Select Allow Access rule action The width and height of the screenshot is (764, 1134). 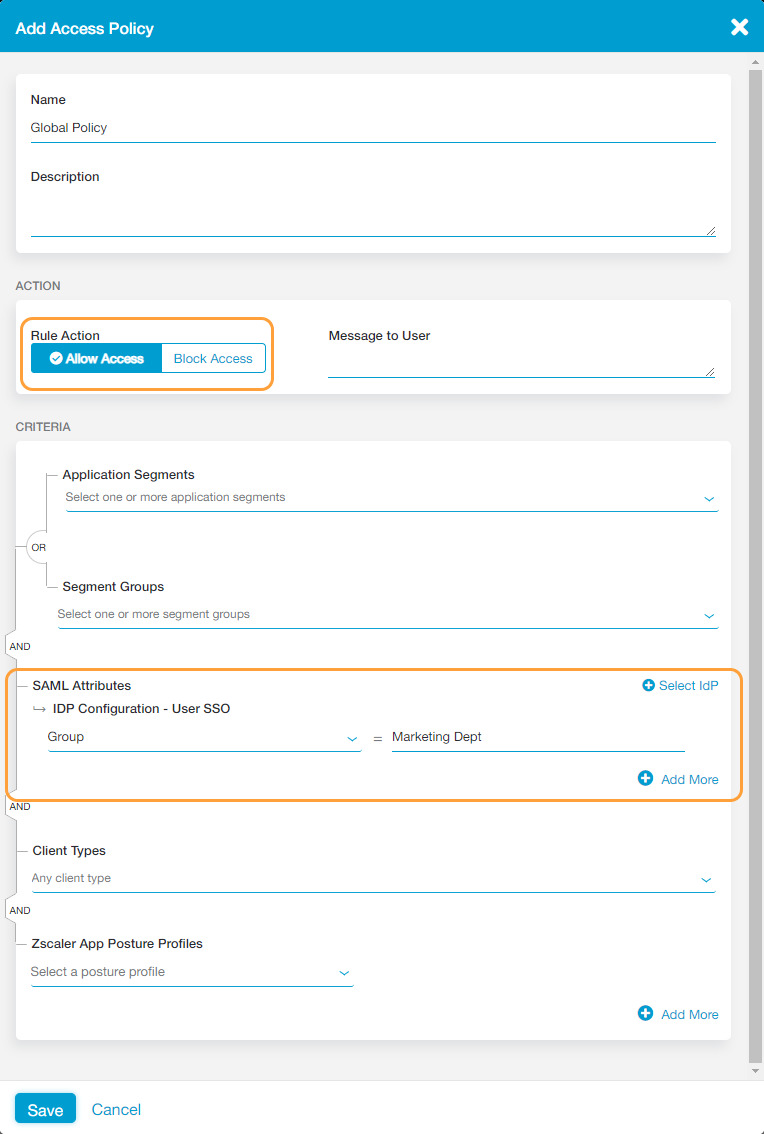point(96,359)
